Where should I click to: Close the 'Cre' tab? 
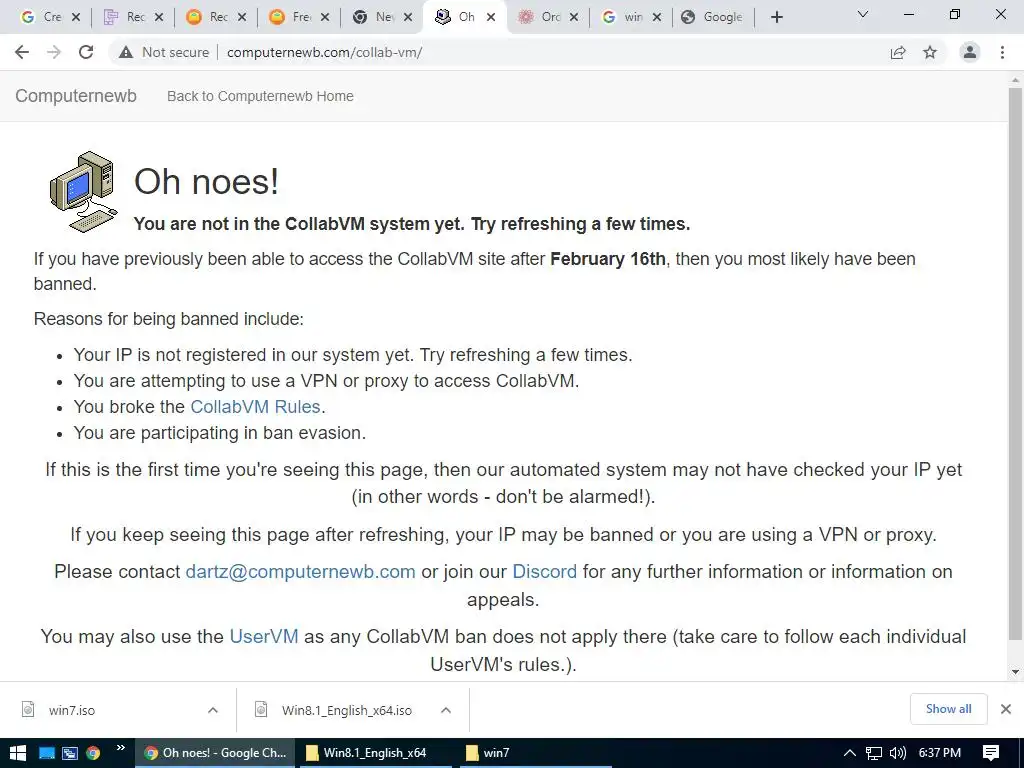(76, 18)
